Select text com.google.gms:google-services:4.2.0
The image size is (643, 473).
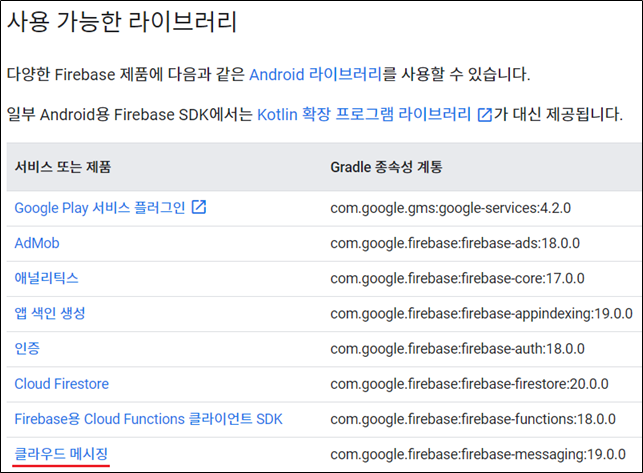pyautogui.click(x=451, y=208)
